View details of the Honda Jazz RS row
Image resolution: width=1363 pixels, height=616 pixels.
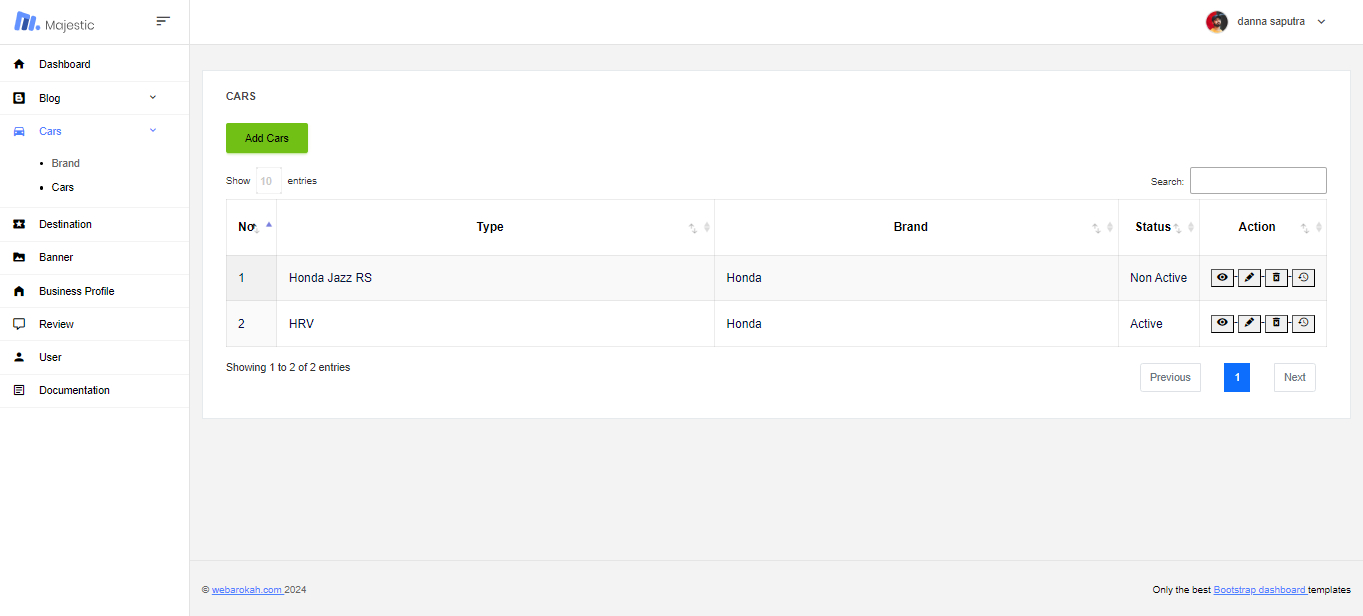click(x=1222, y=278)
